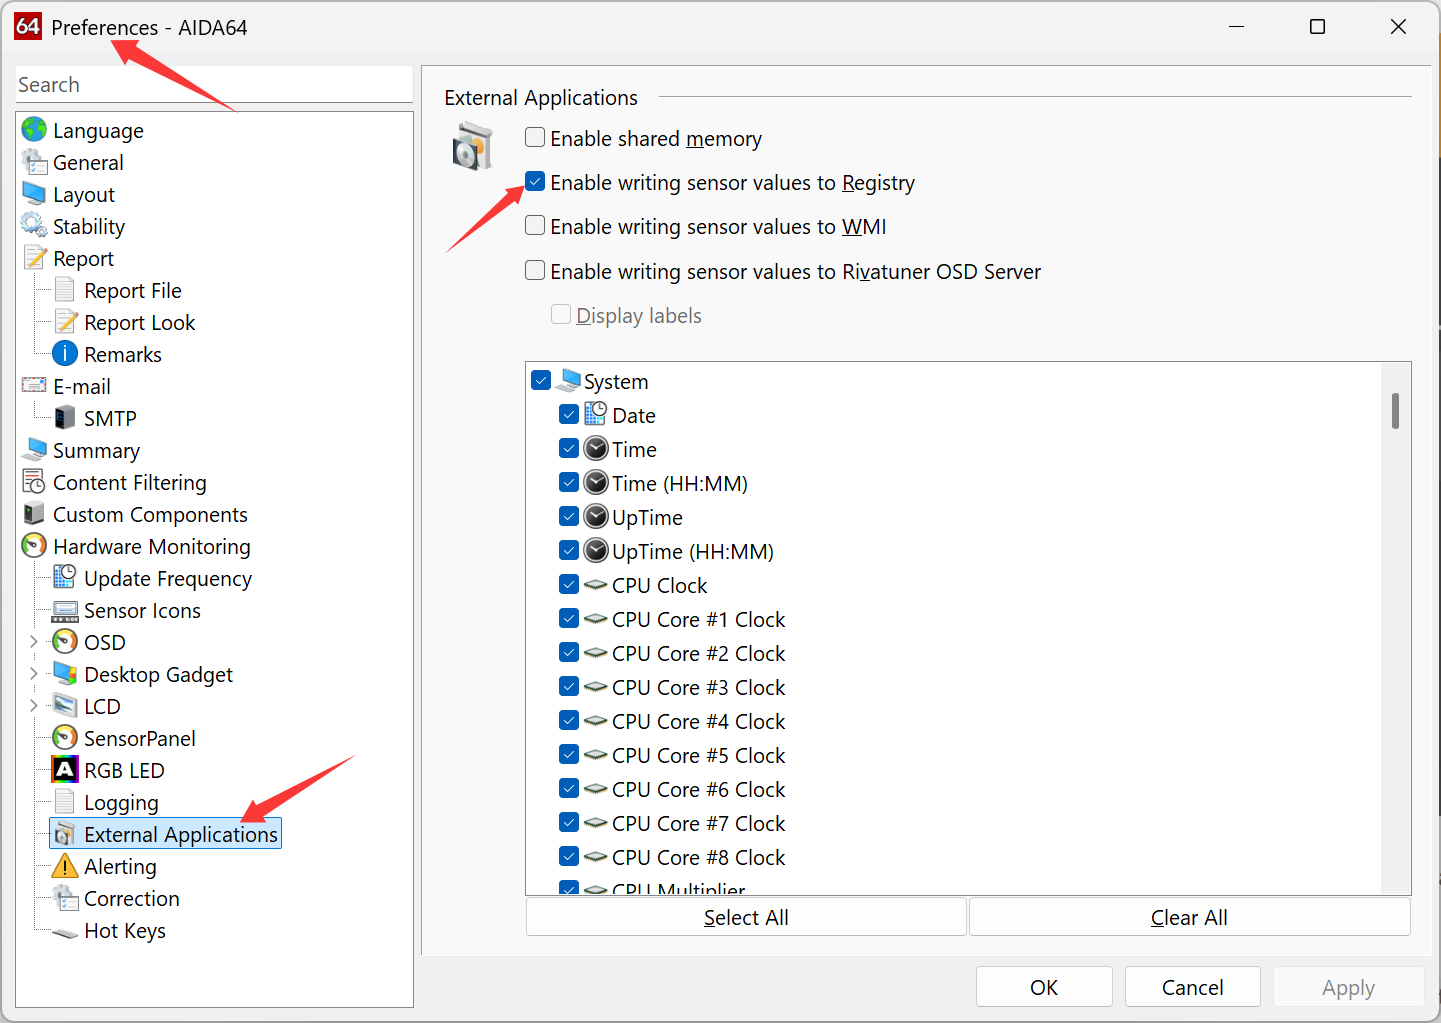Click the Content Filtering icon
1441x1023 pixels.
[34, 482]
